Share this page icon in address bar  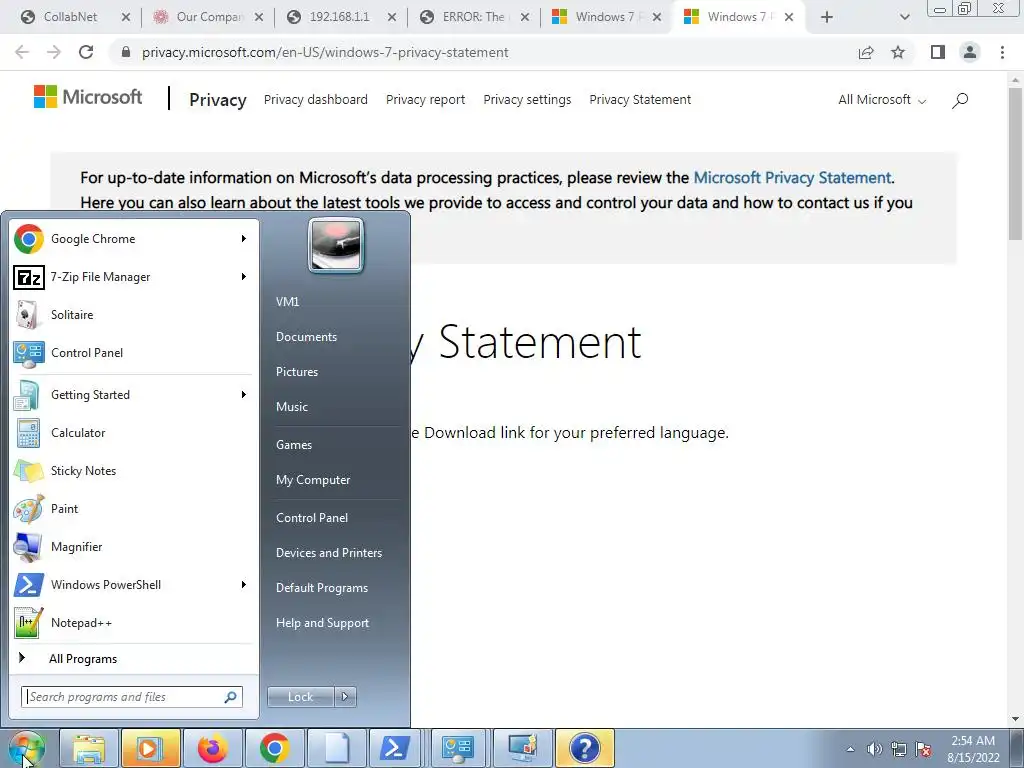(866, 52)
